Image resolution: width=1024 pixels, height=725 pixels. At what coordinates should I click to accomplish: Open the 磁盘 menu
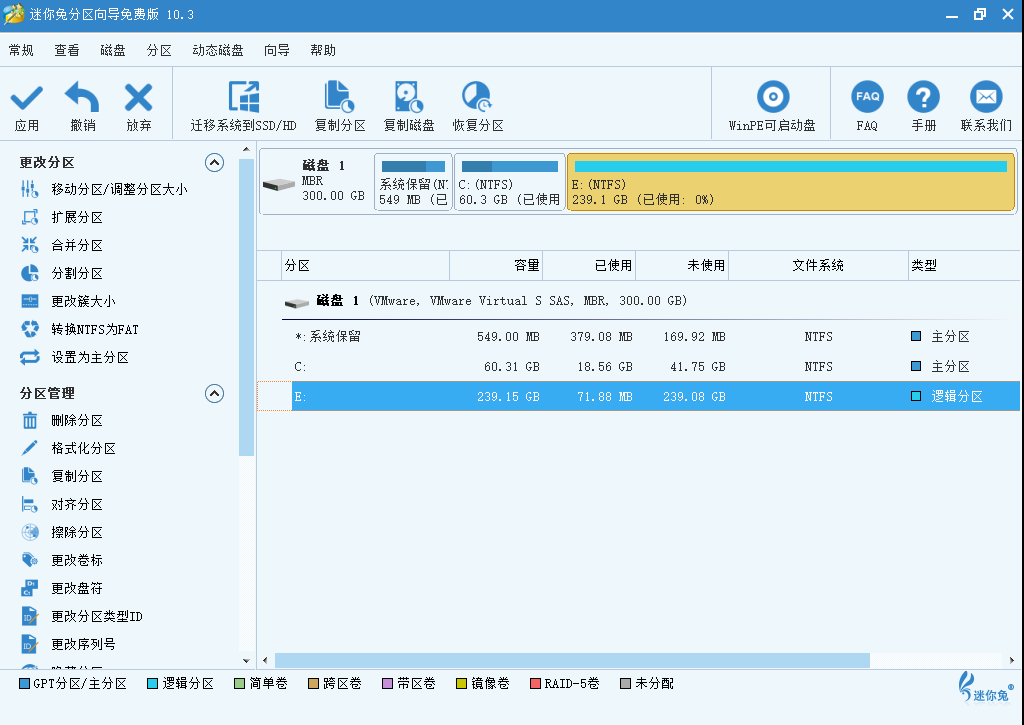point(112,50)
